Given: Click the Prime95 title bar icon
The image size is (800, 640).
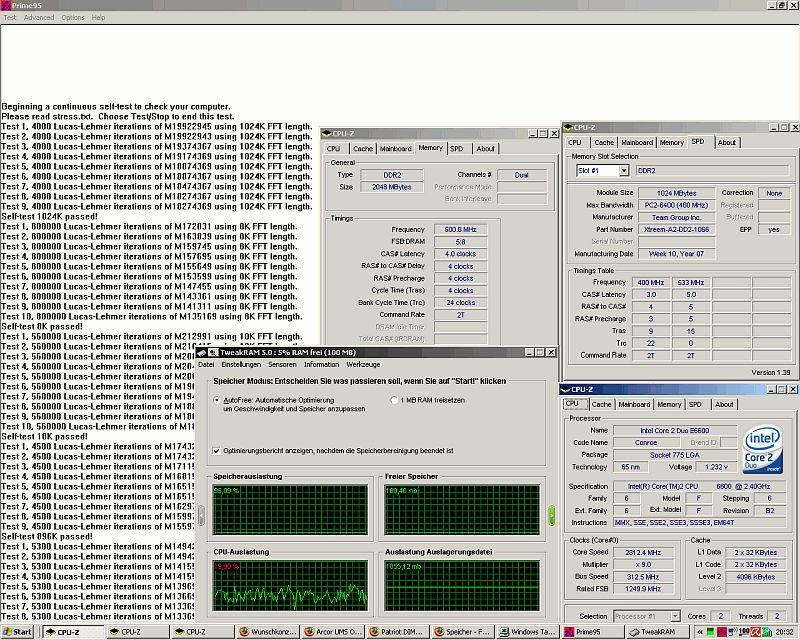Looking at the screenshot, I should (x=6, y=5).
